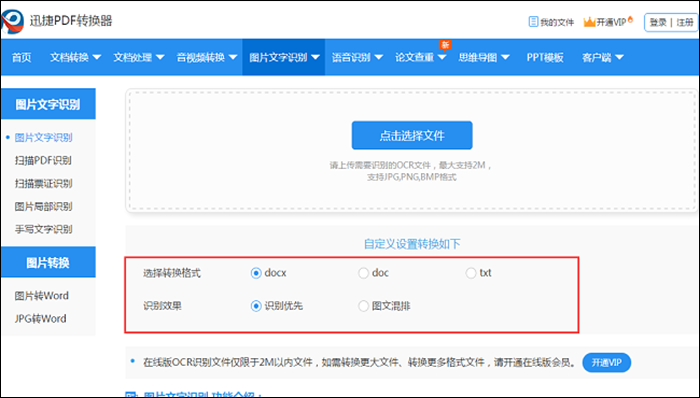
Task: Go to 首页 in navigation bar
Action: pos(21,57)
